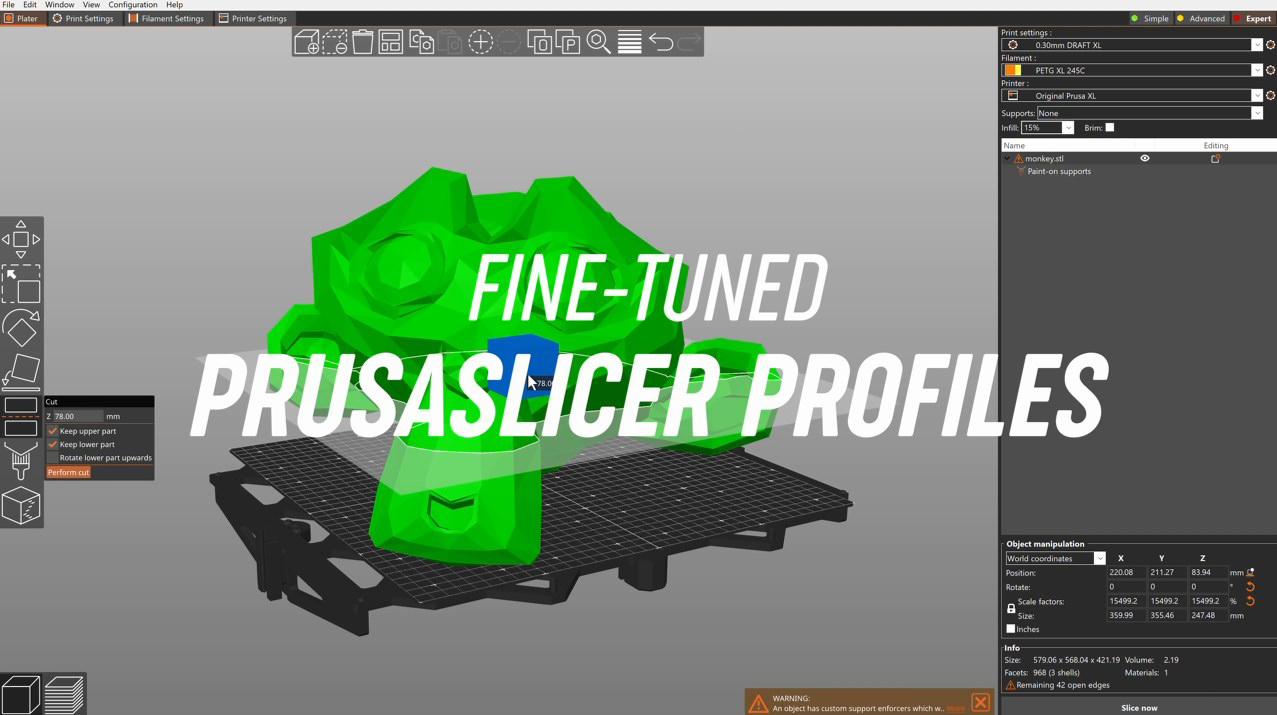Uncheck Keep upper part
Image resolution: width=1277 pixels, height=715 pixels.
(53, 431)
